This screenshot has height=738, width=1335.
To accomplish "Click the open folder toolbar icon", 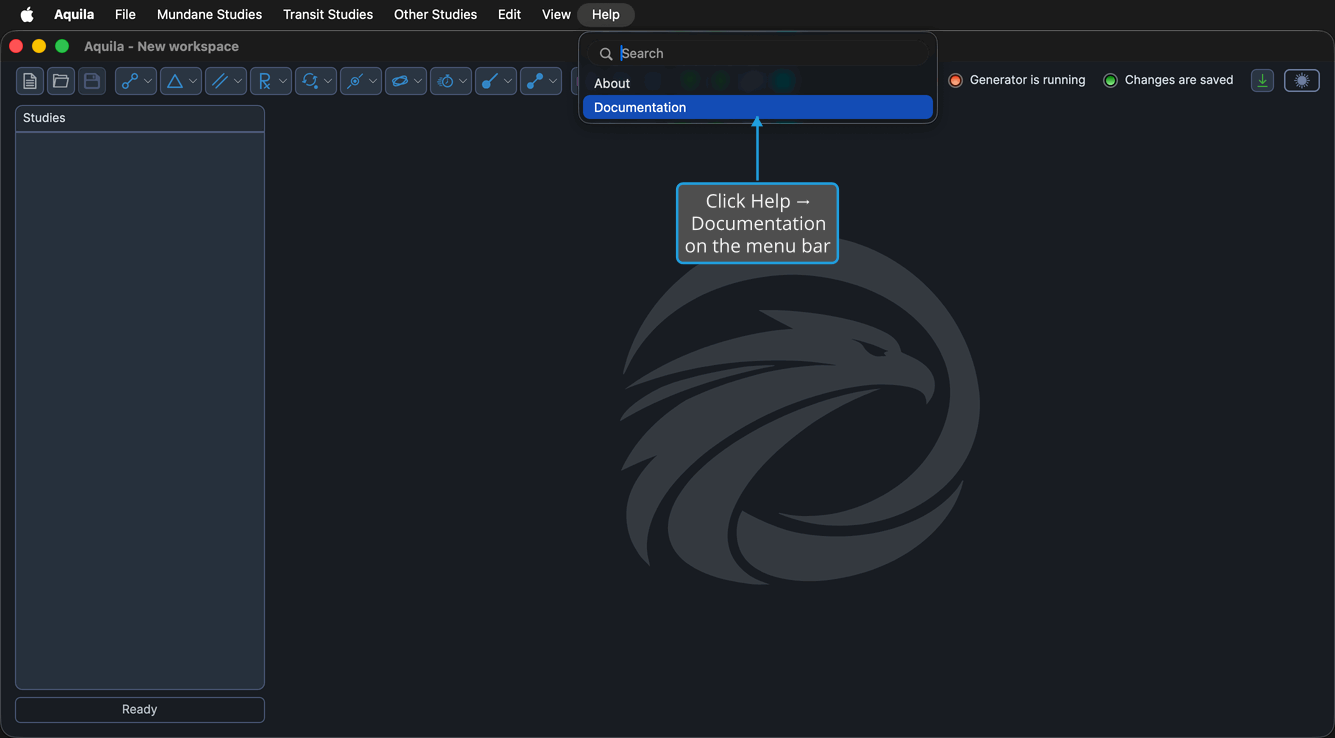I will click(61, 81).
